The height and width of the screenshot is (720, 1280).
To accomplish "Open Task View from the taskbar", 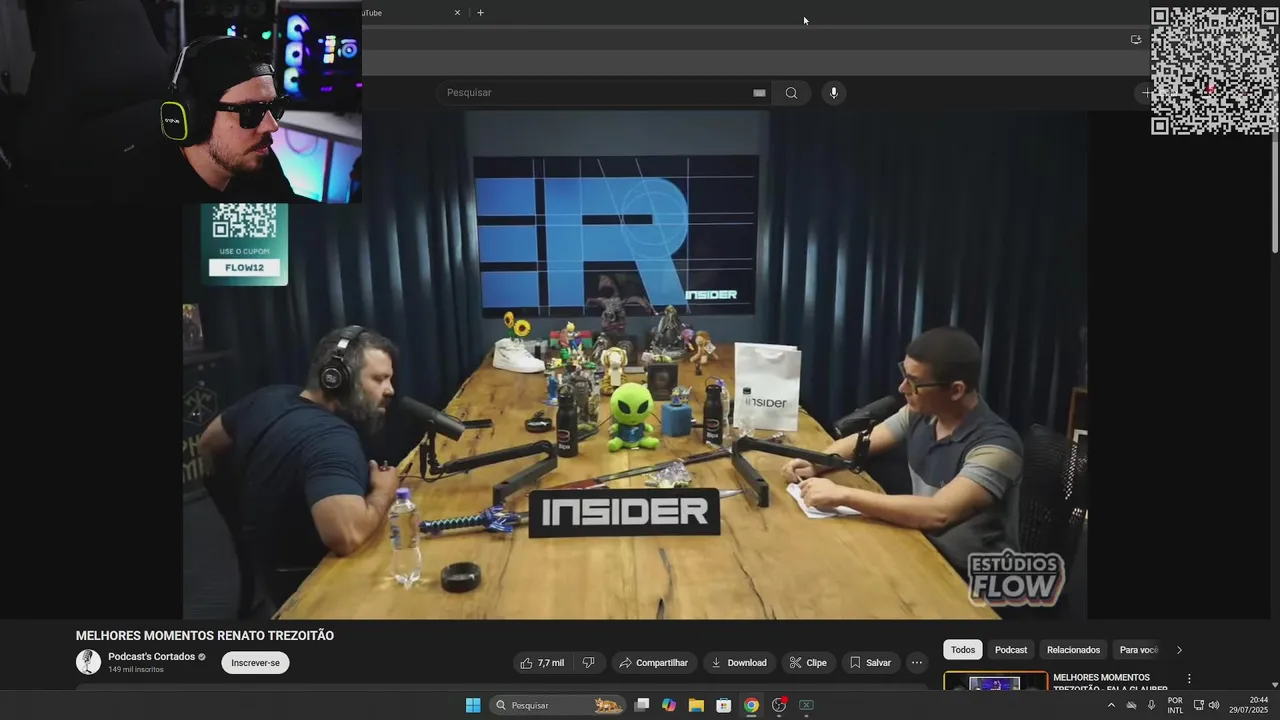I will 642,705.
